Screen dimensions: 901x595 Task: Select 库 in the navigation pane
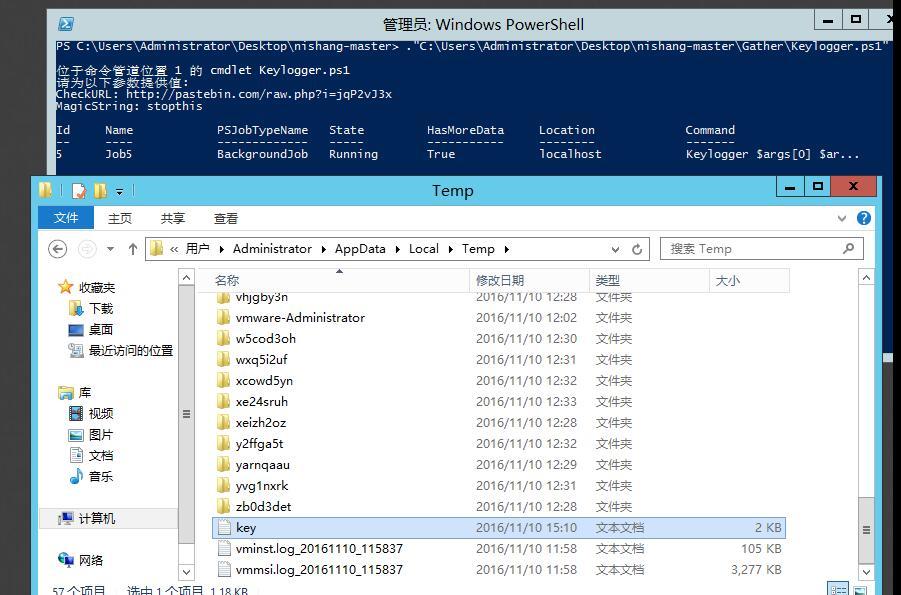click(84, 393)
